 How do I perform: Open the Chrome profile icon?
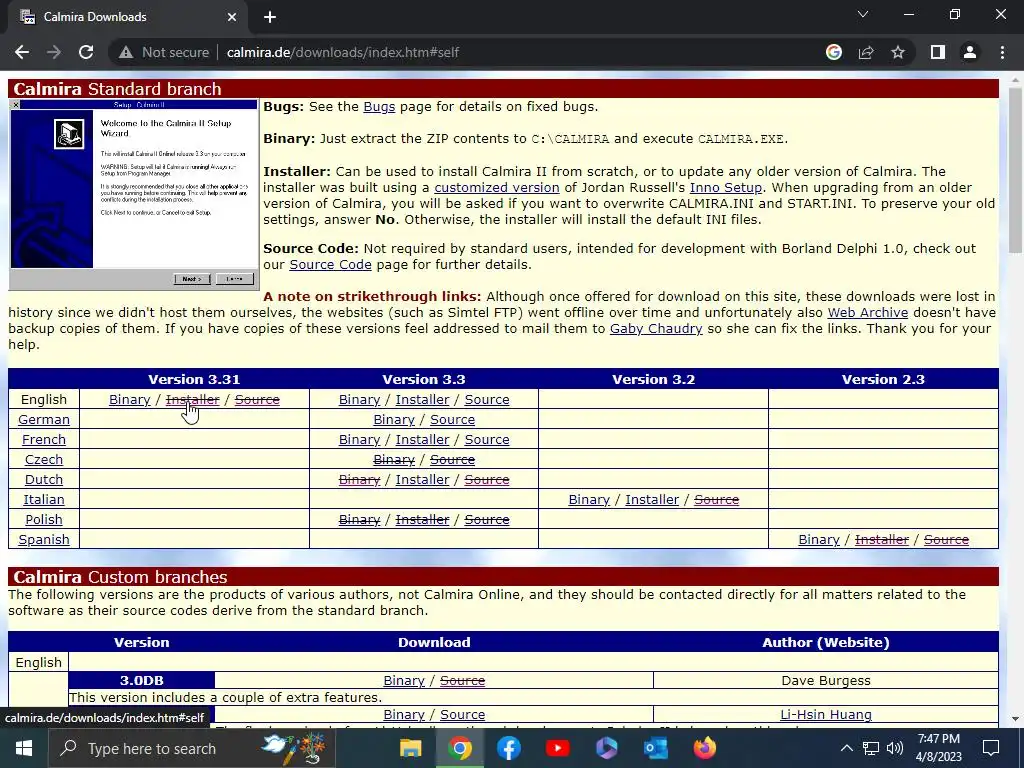[970, 52]
